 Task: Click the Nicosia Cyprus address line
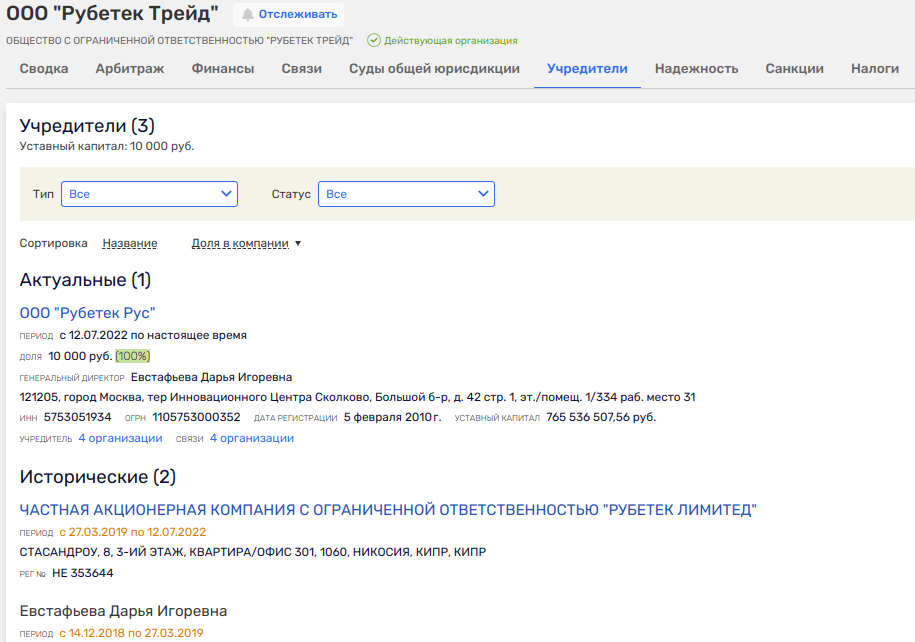pyautogui.click(x=253, y=552)
